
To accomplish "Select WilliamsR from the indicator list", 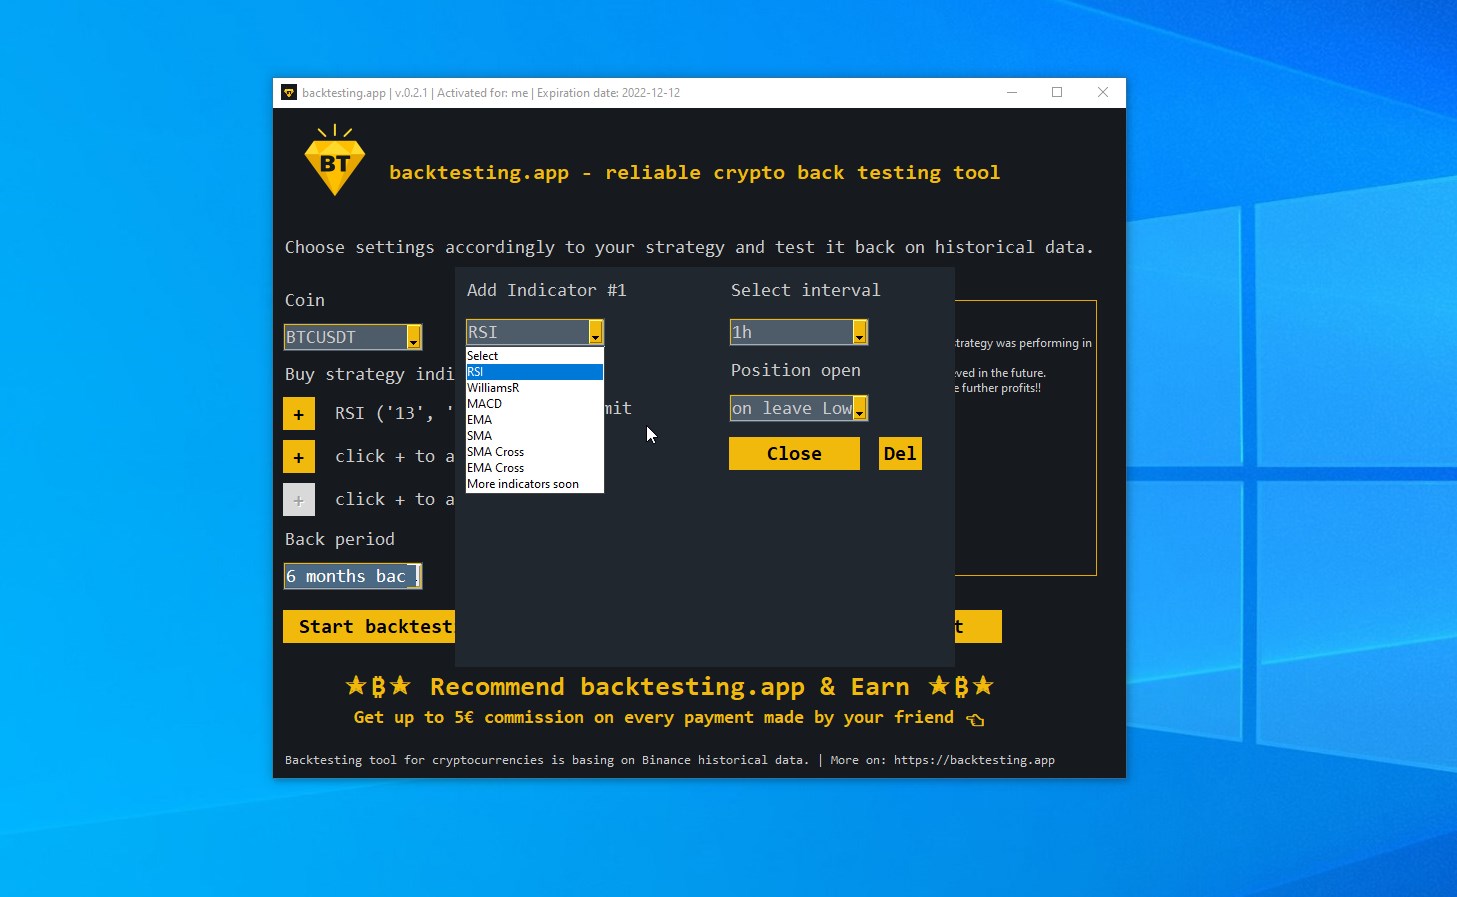I will [x=535, y=388].
